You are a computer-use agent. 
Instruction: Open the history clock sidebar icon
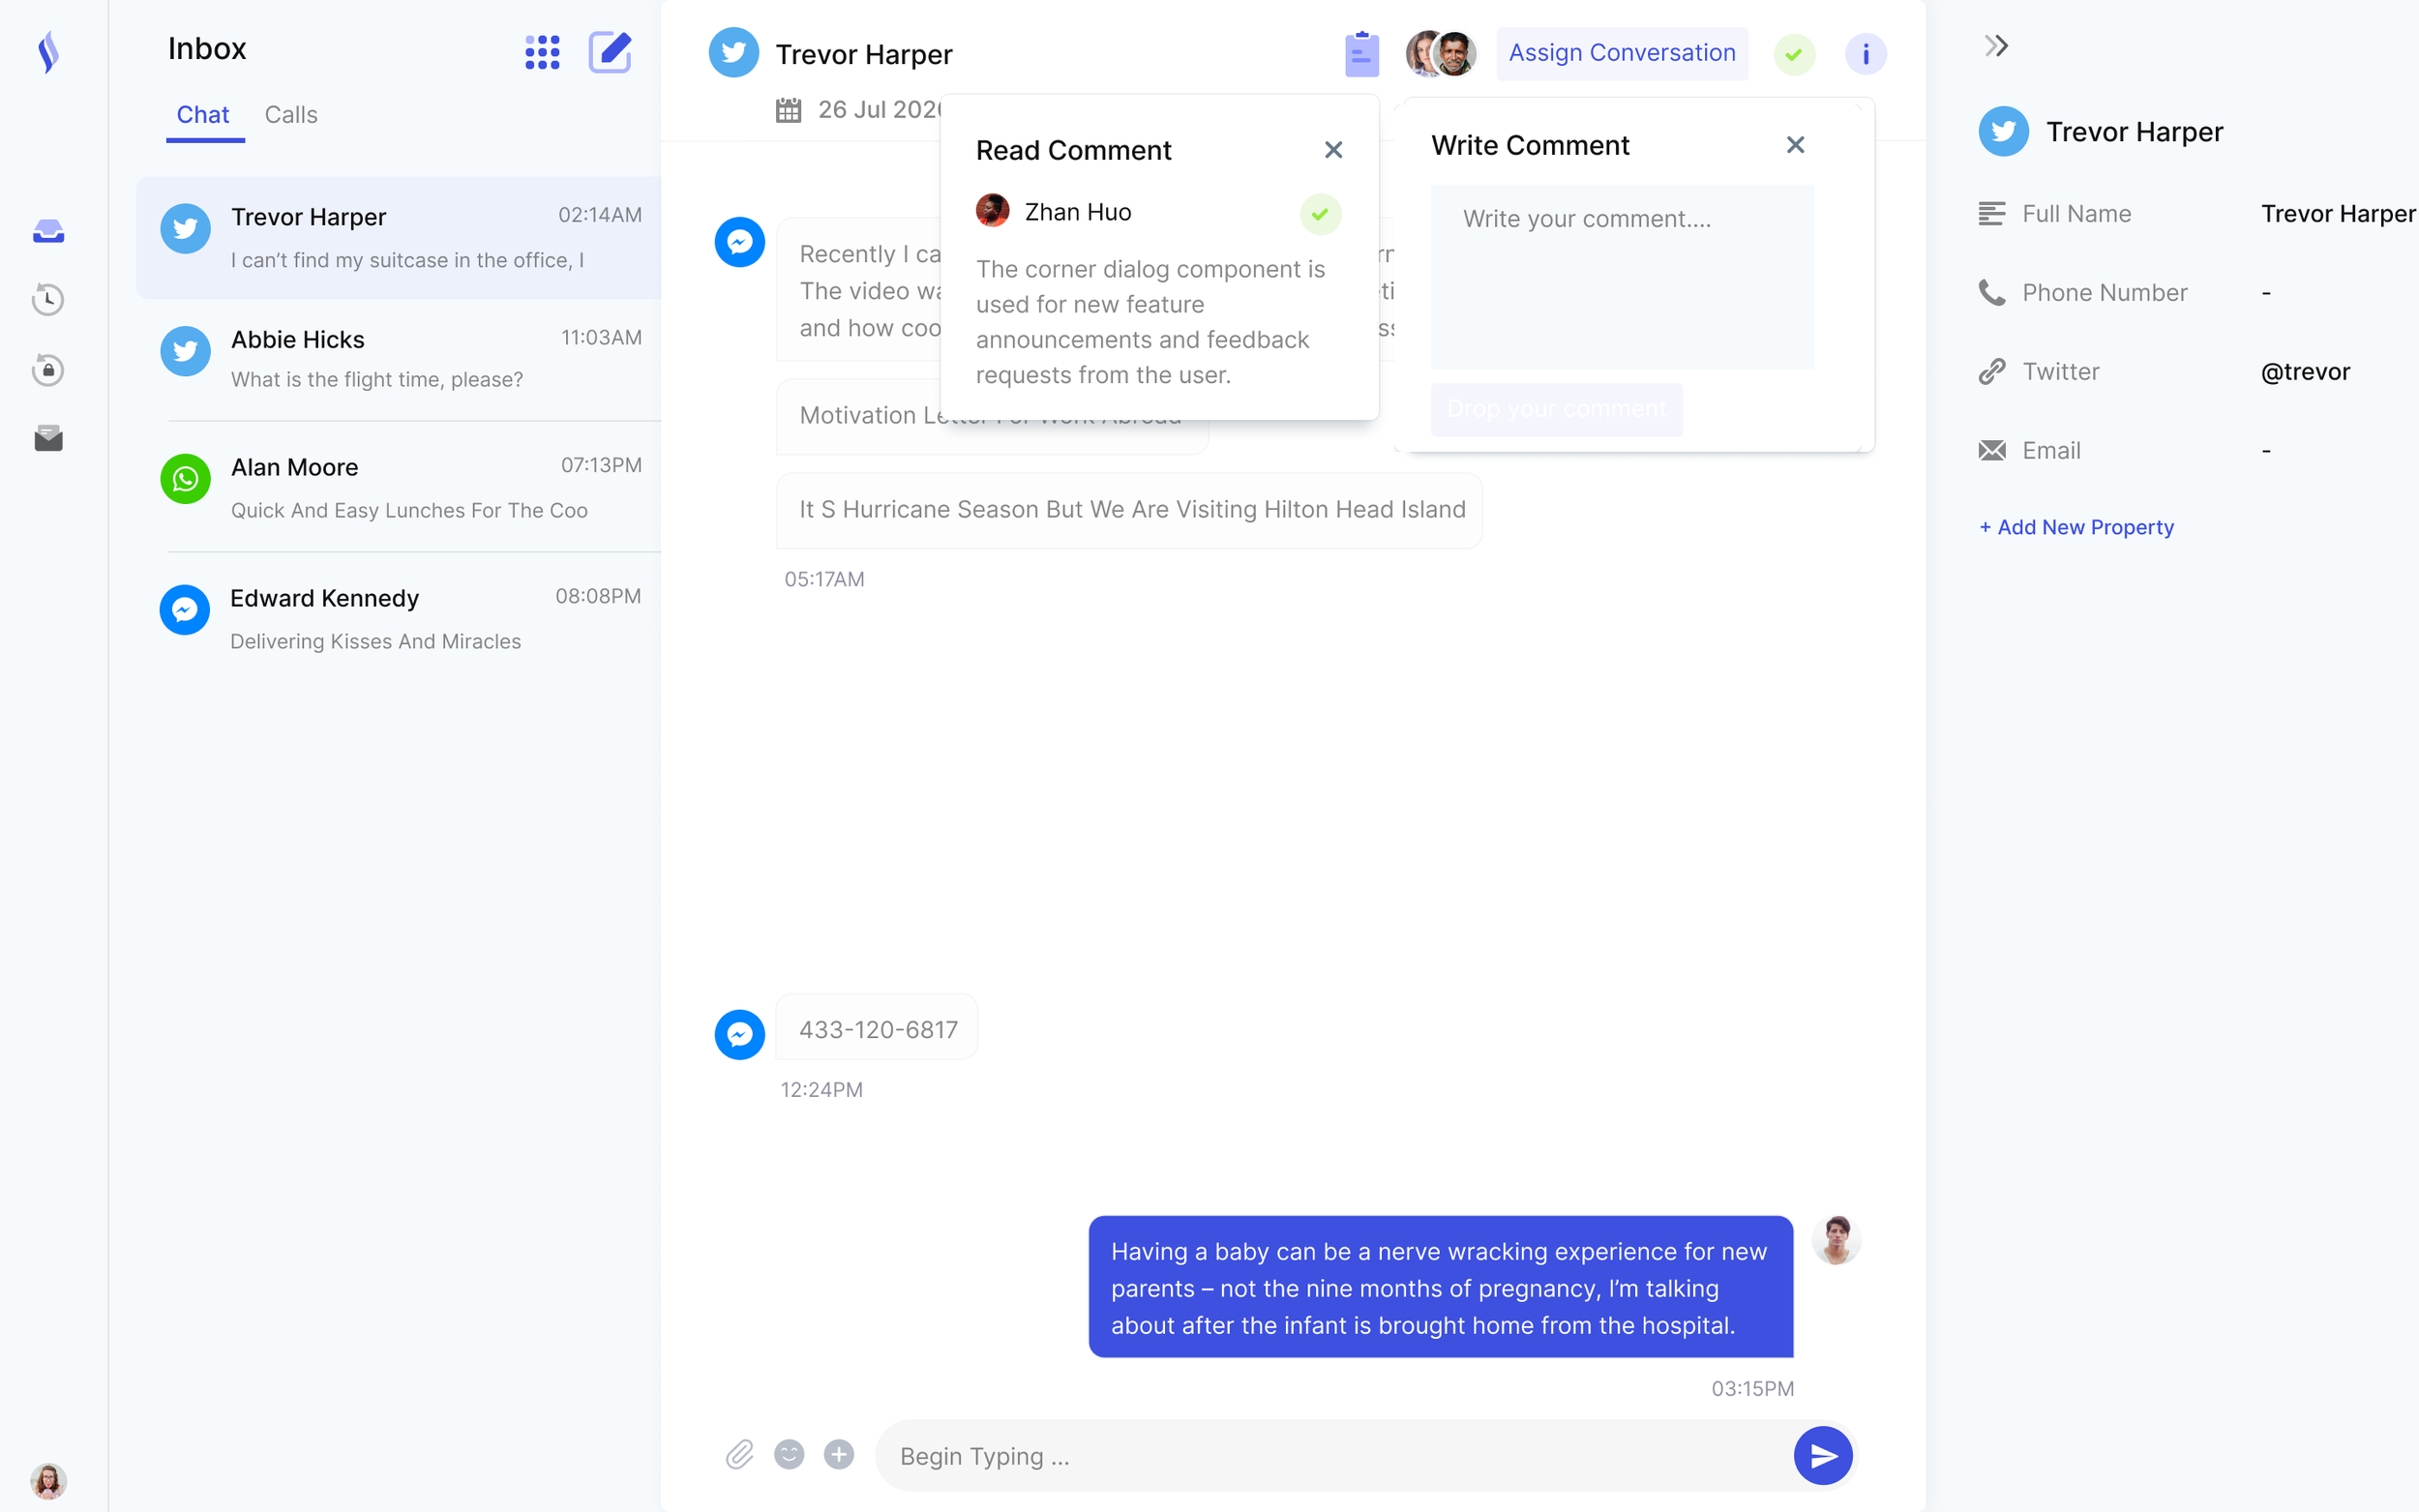[48, 299]
